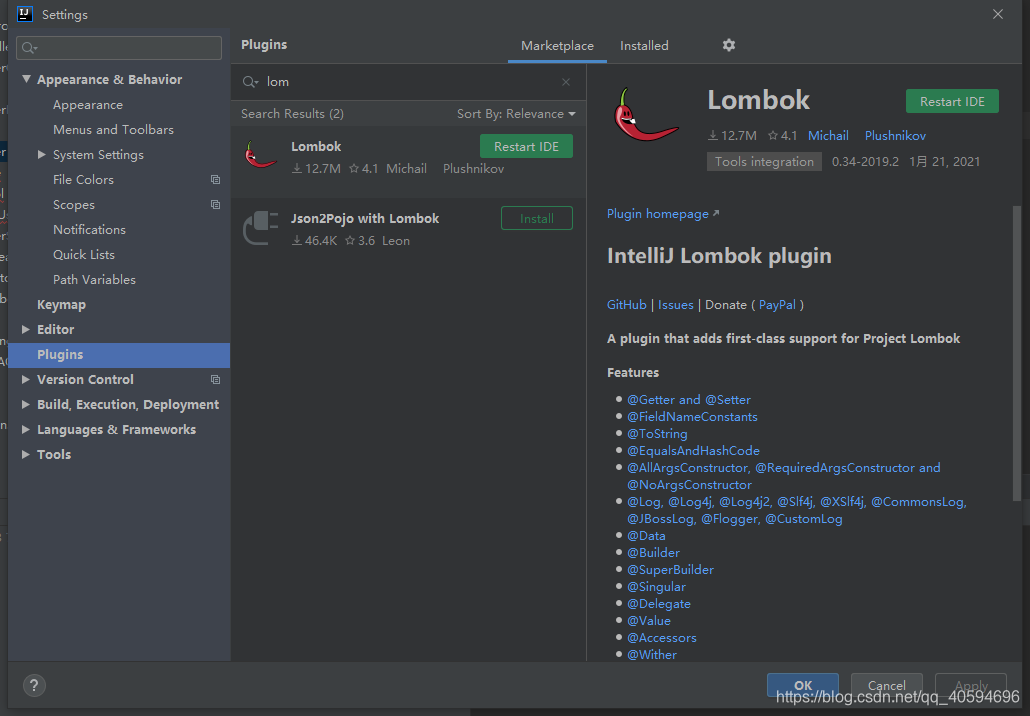
Task: Select Menus and Toolbars settings
Action: tap(114, 129)
